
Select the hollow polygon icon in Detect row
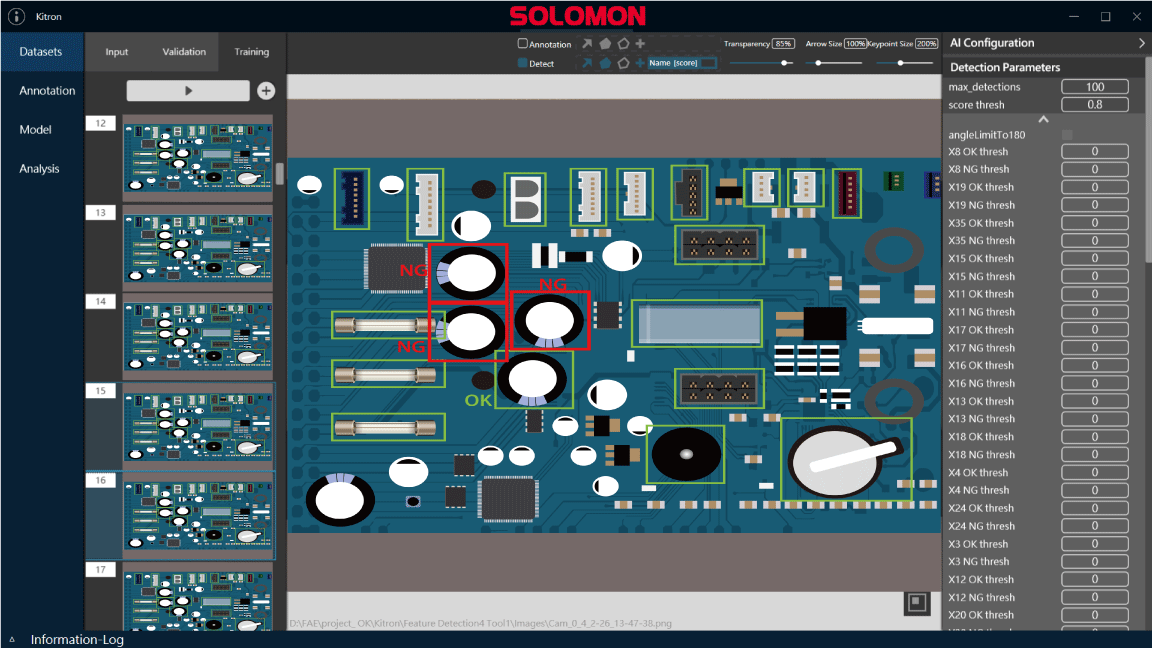click(x=624, y=62)
